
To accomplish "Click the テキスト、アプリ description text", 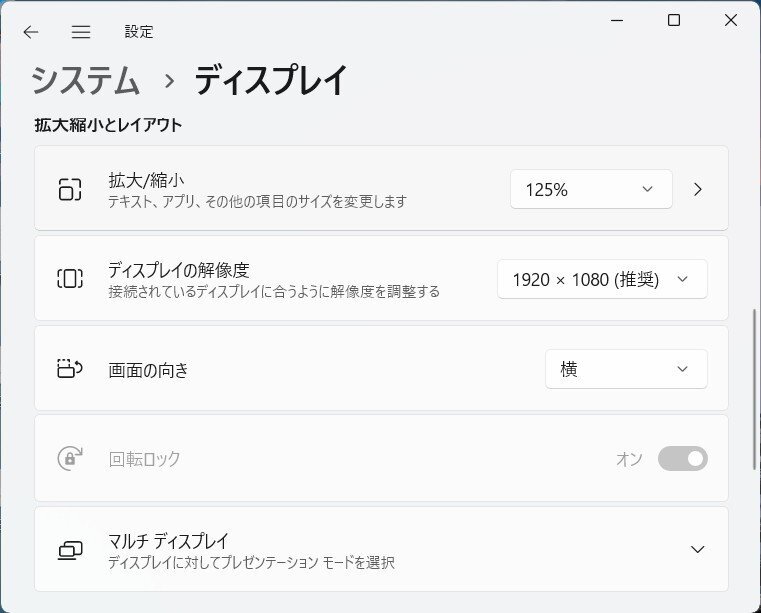I will click(257, 201).
